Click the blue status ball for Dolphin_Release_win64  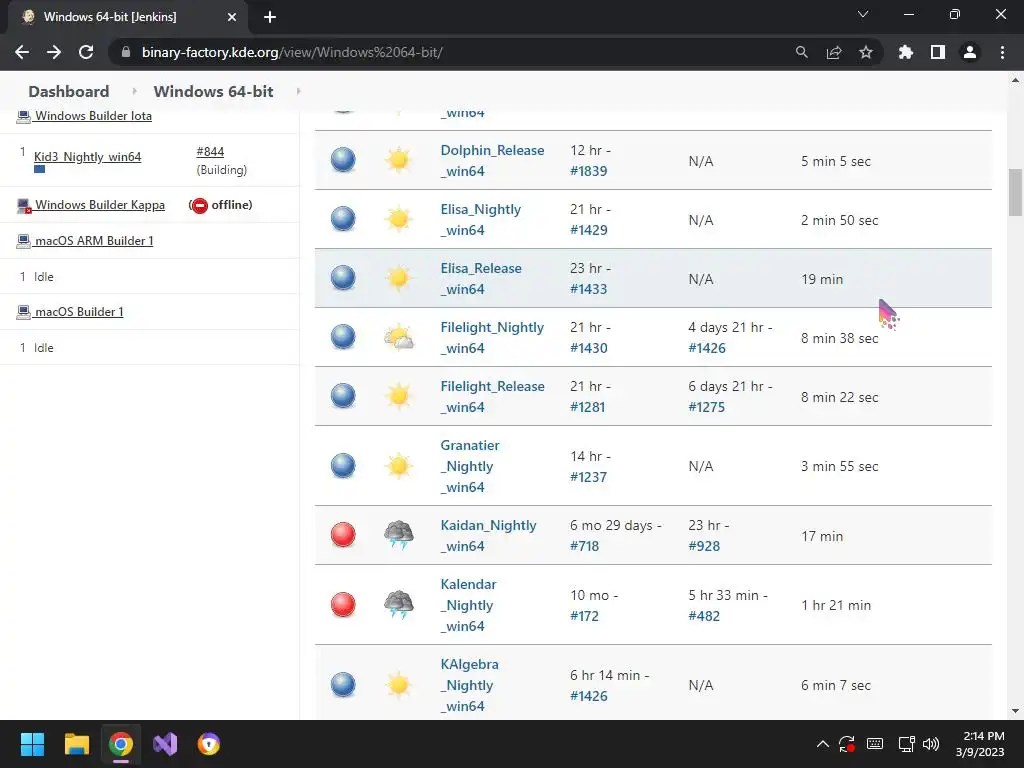pyautogui.click(x=343, y=160)
